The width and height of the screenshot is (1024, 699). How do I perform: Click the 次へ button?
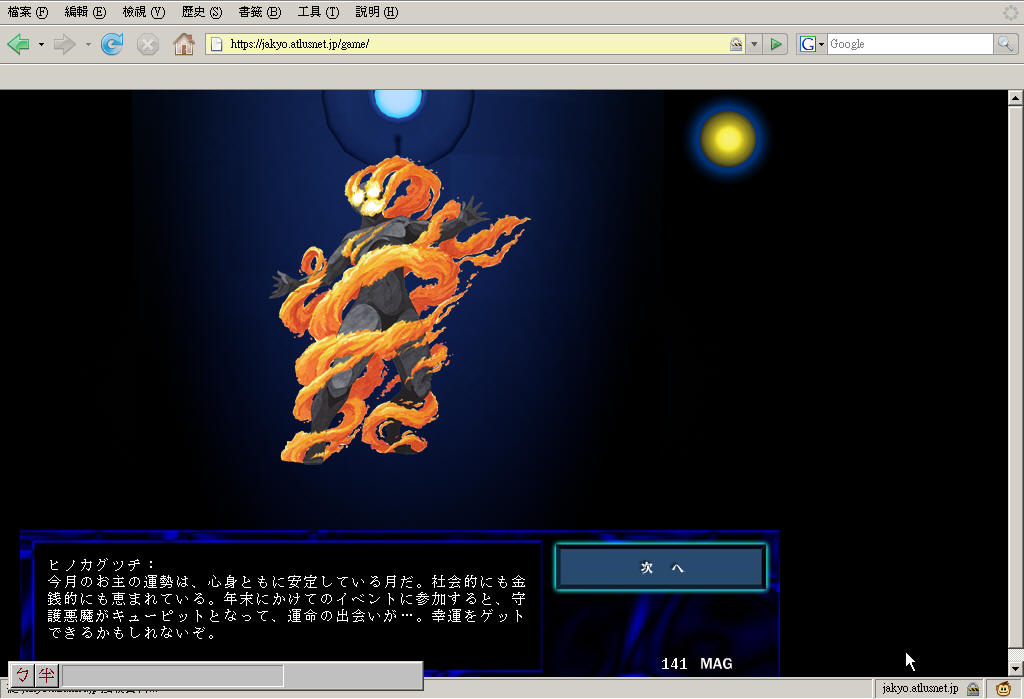point(660,567)
